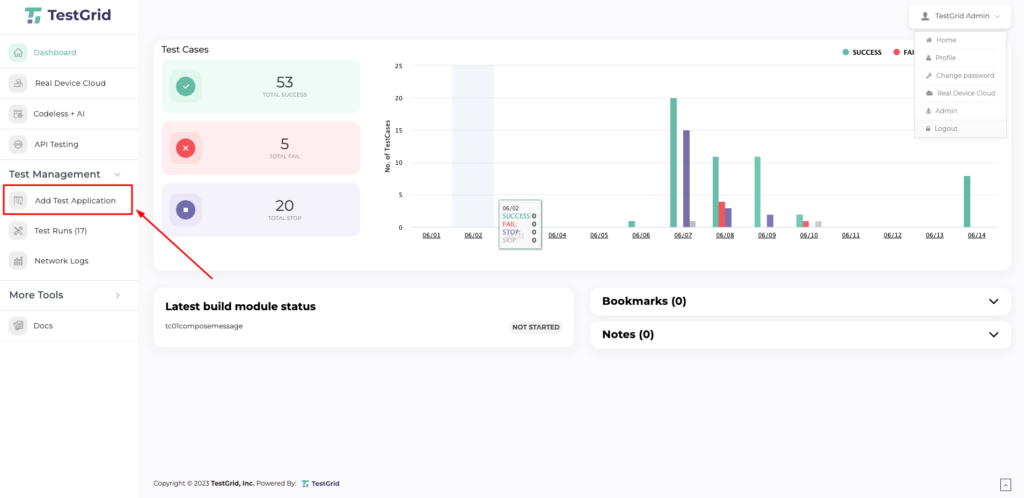Click the person icon beside Profile

point(929,57)
